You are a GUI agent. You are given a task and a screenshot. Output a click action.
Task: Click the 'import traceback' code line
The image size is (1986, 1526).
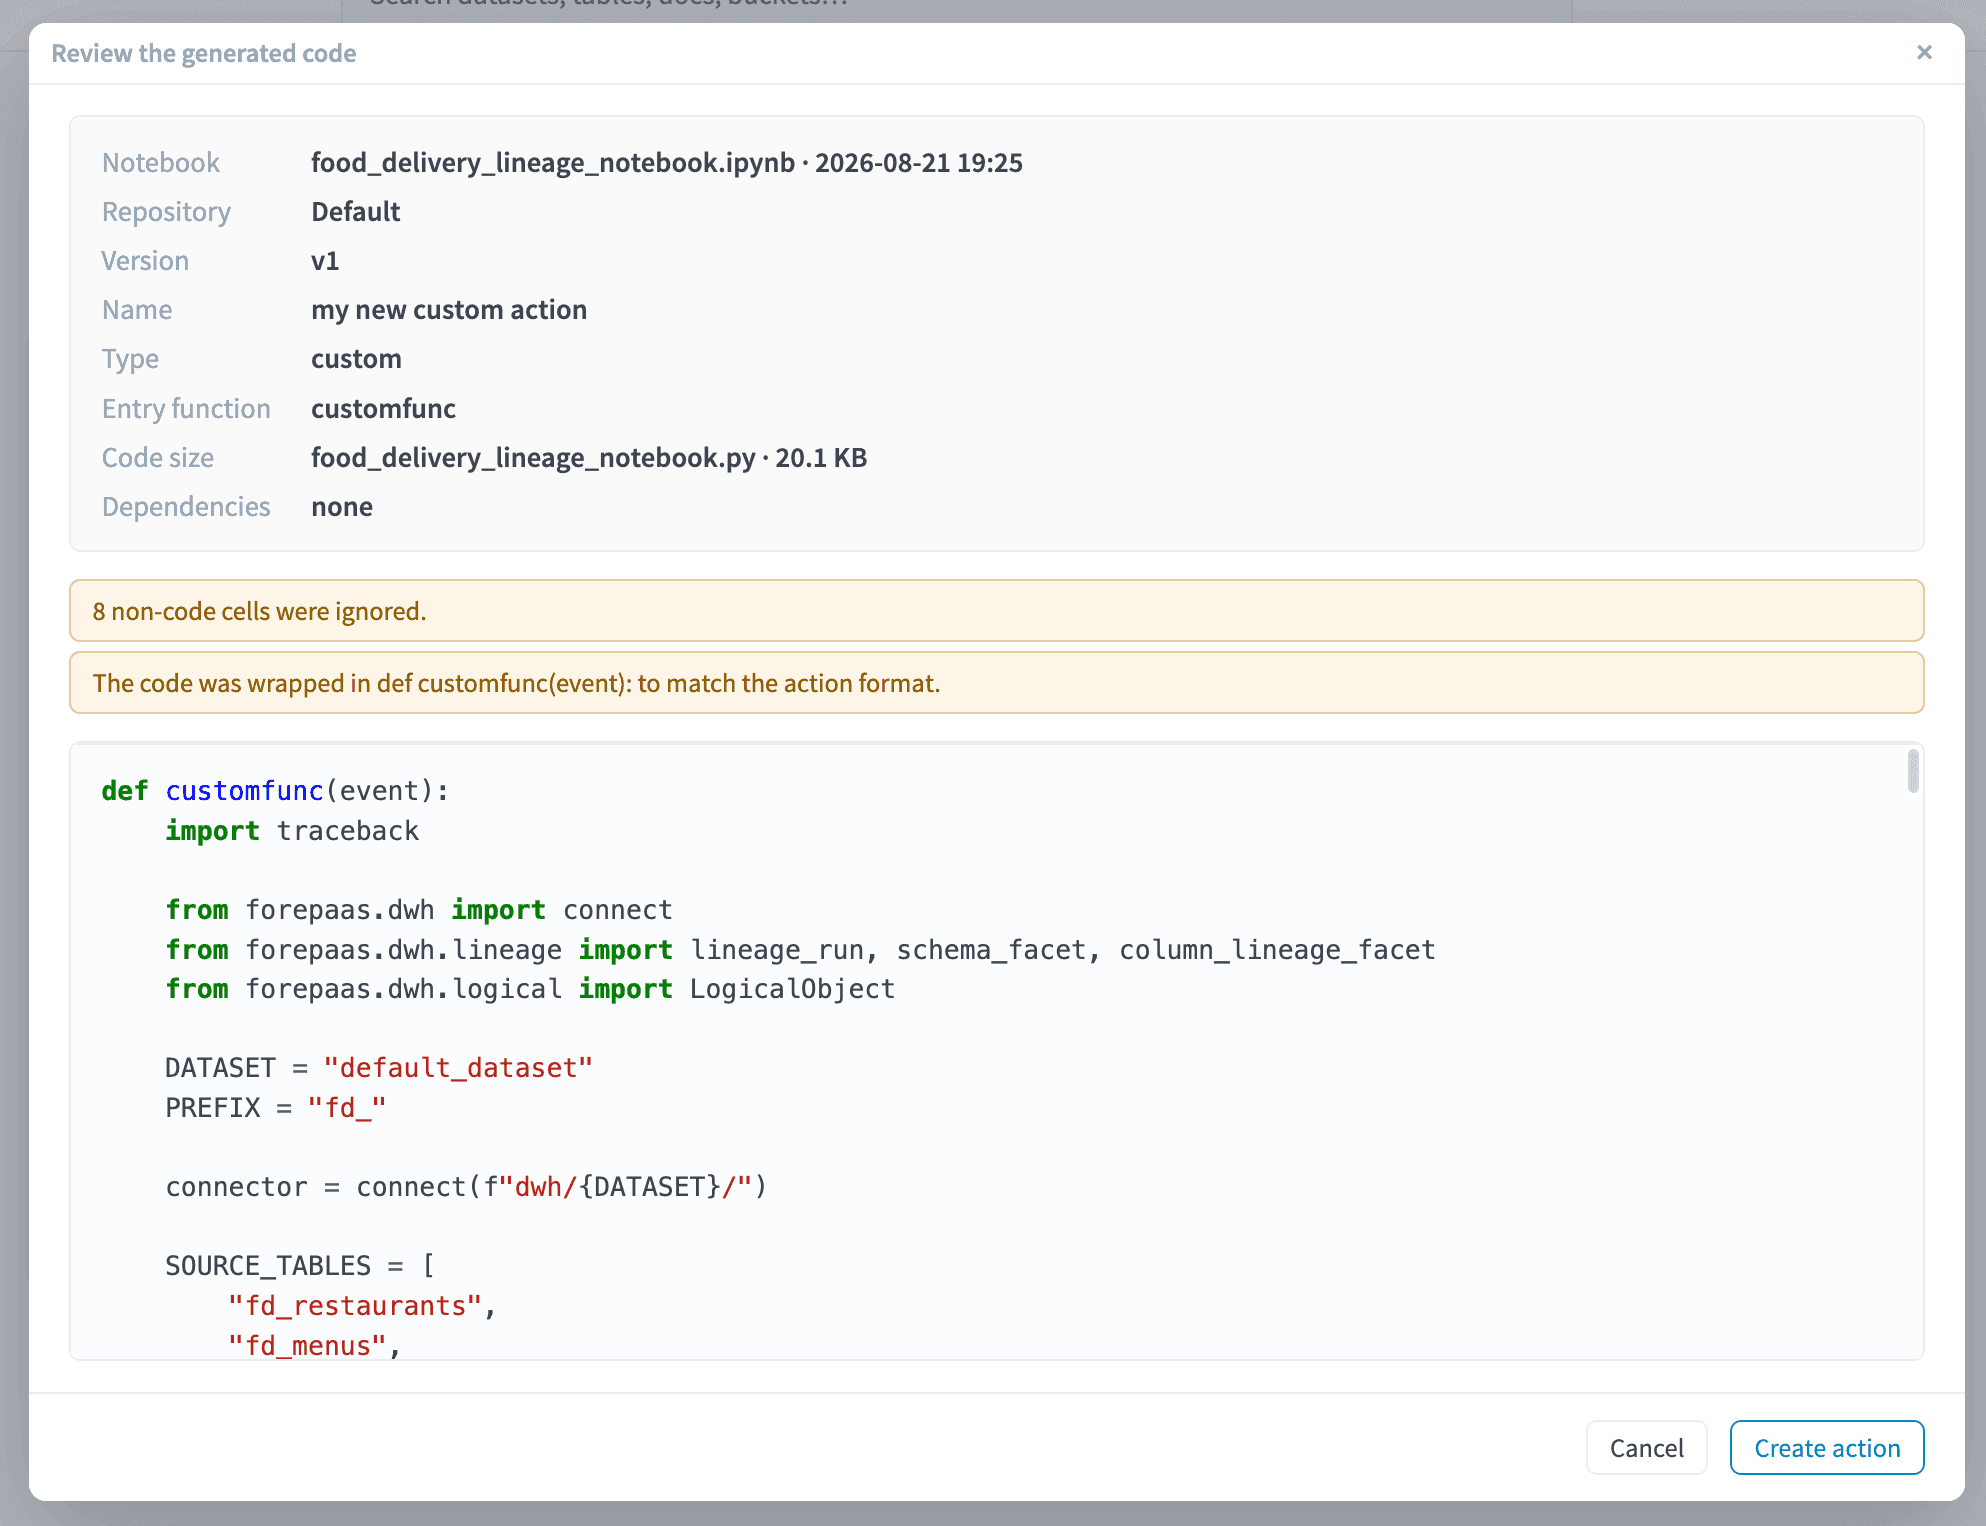[292, 830]
